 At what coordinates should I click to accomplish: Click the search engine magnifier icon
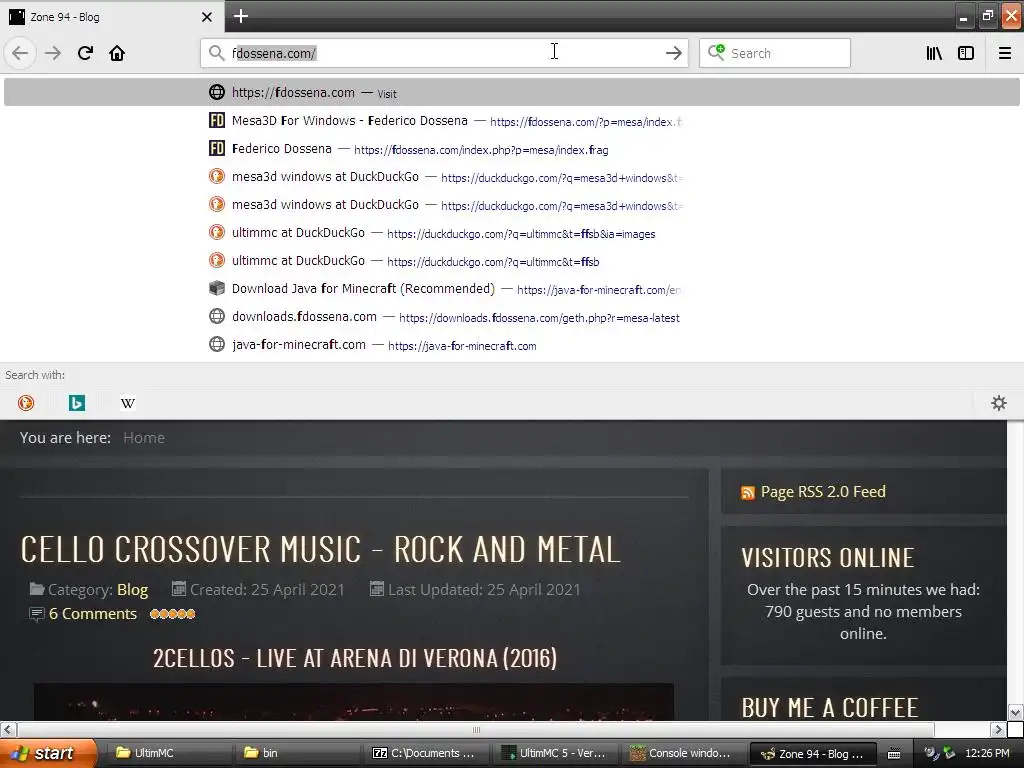coord(716,52)
